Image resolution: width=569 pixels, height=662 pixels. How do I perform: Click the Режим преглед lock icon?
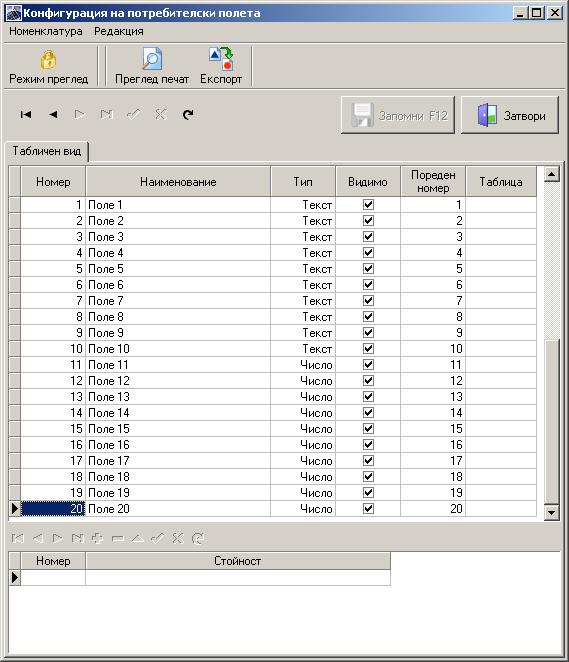49,60
